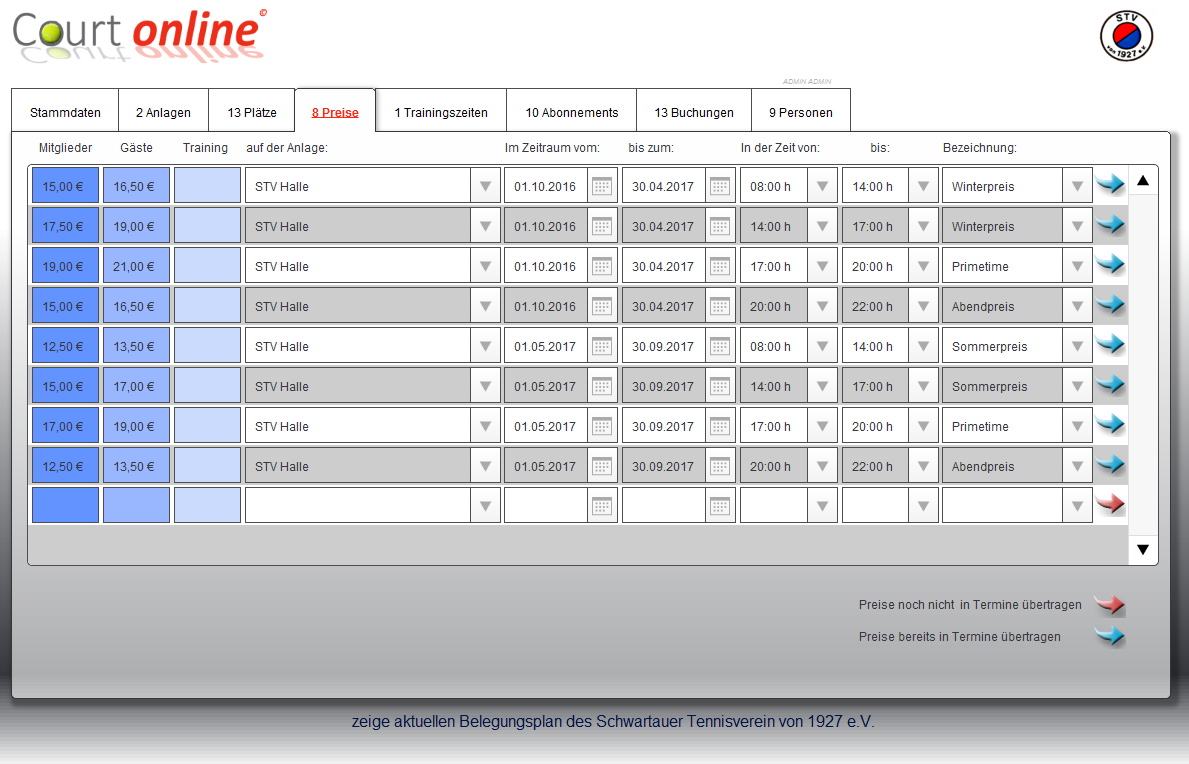Open start date calendar for 19,00 € Primetime row
Image resolution: width=1189 pixels, height=764 pixels.
click(602, 266)
